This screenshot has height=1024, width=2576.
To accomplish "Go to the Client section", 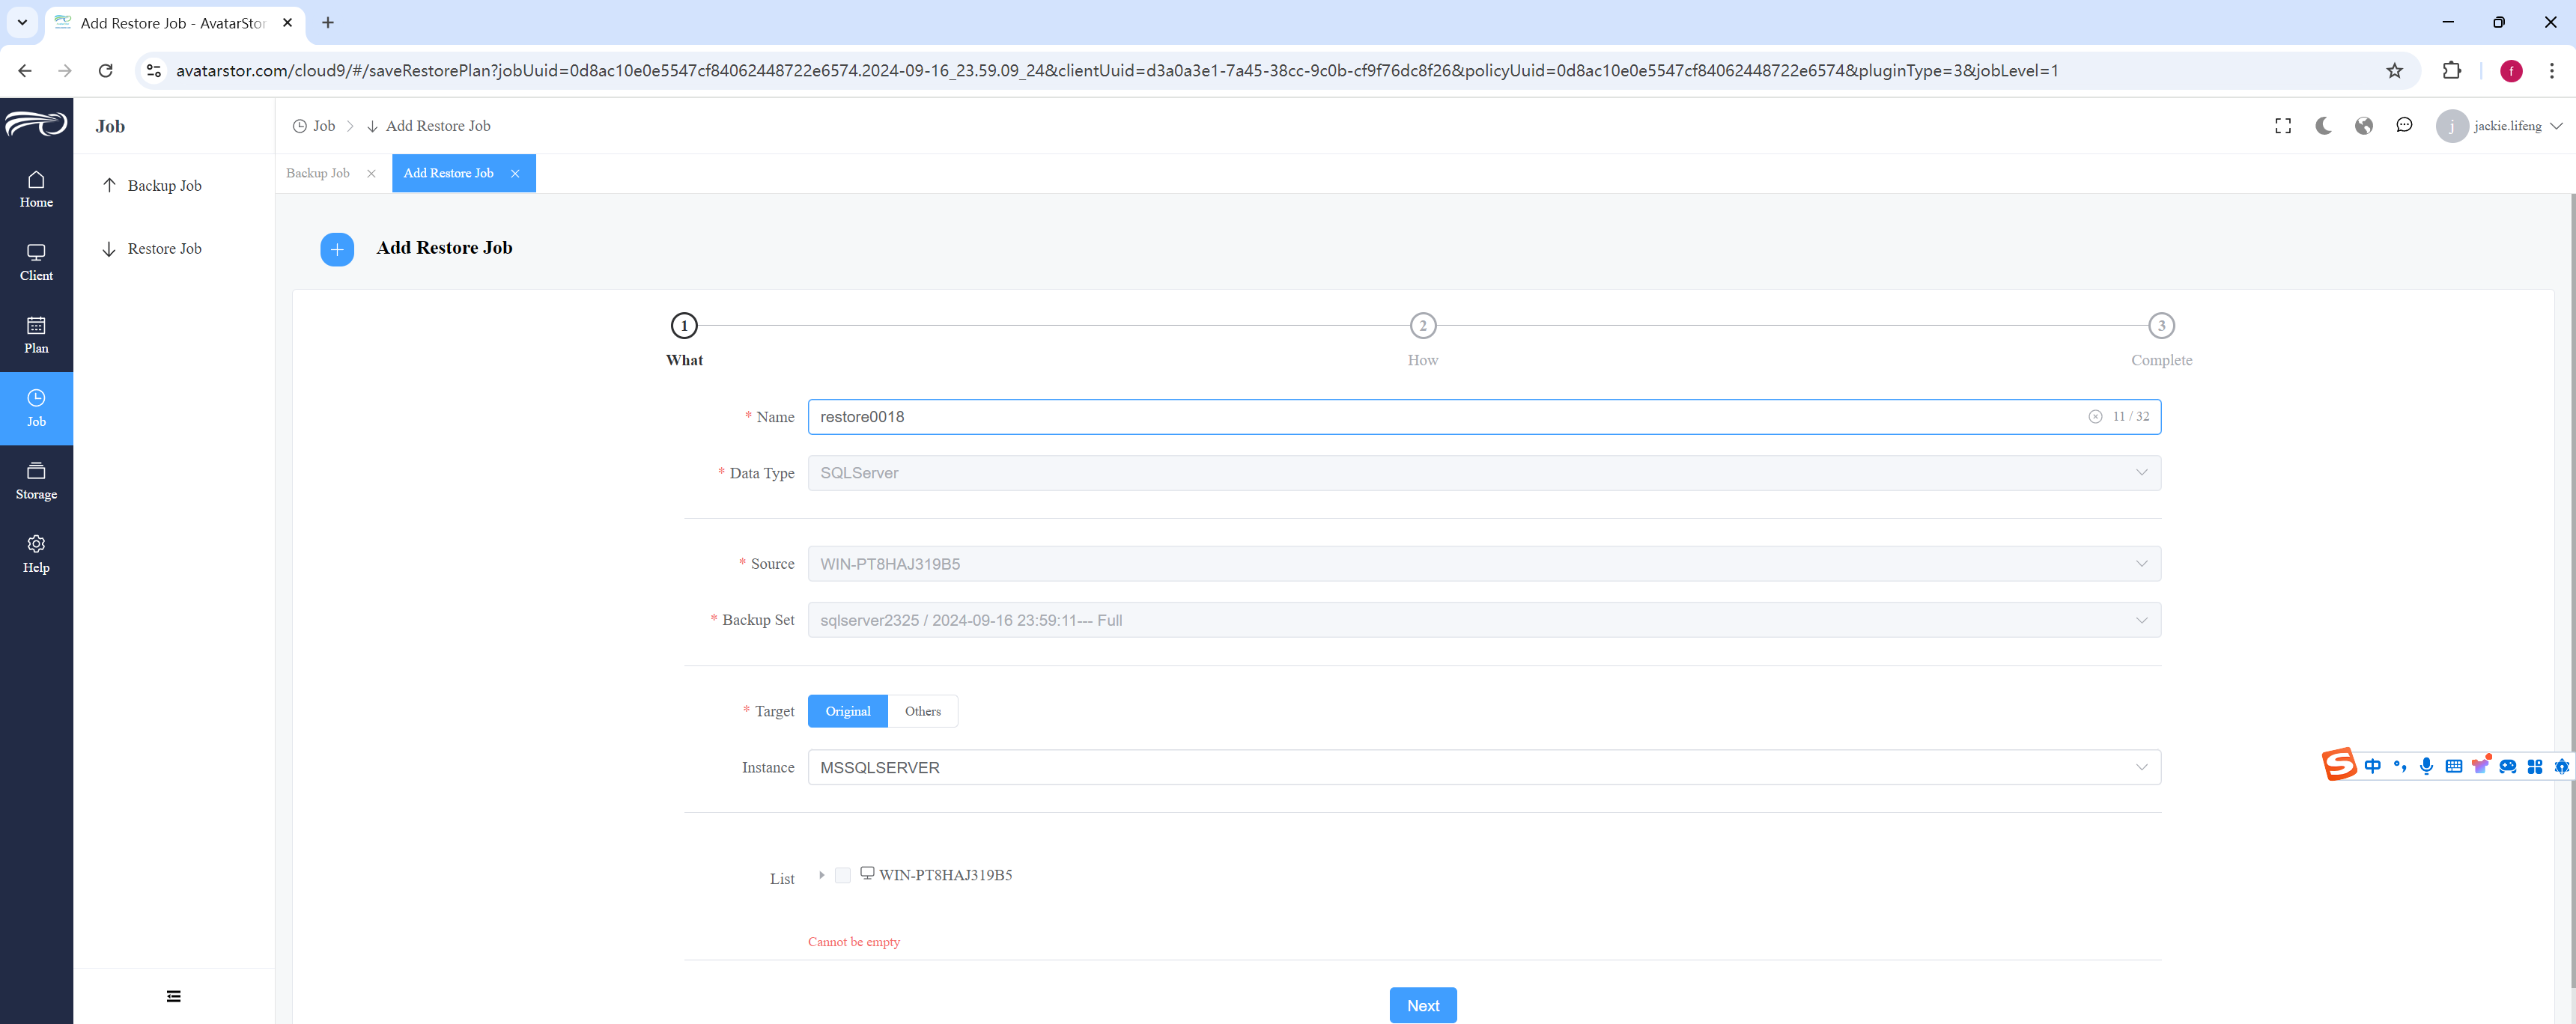I will point(36,262).
